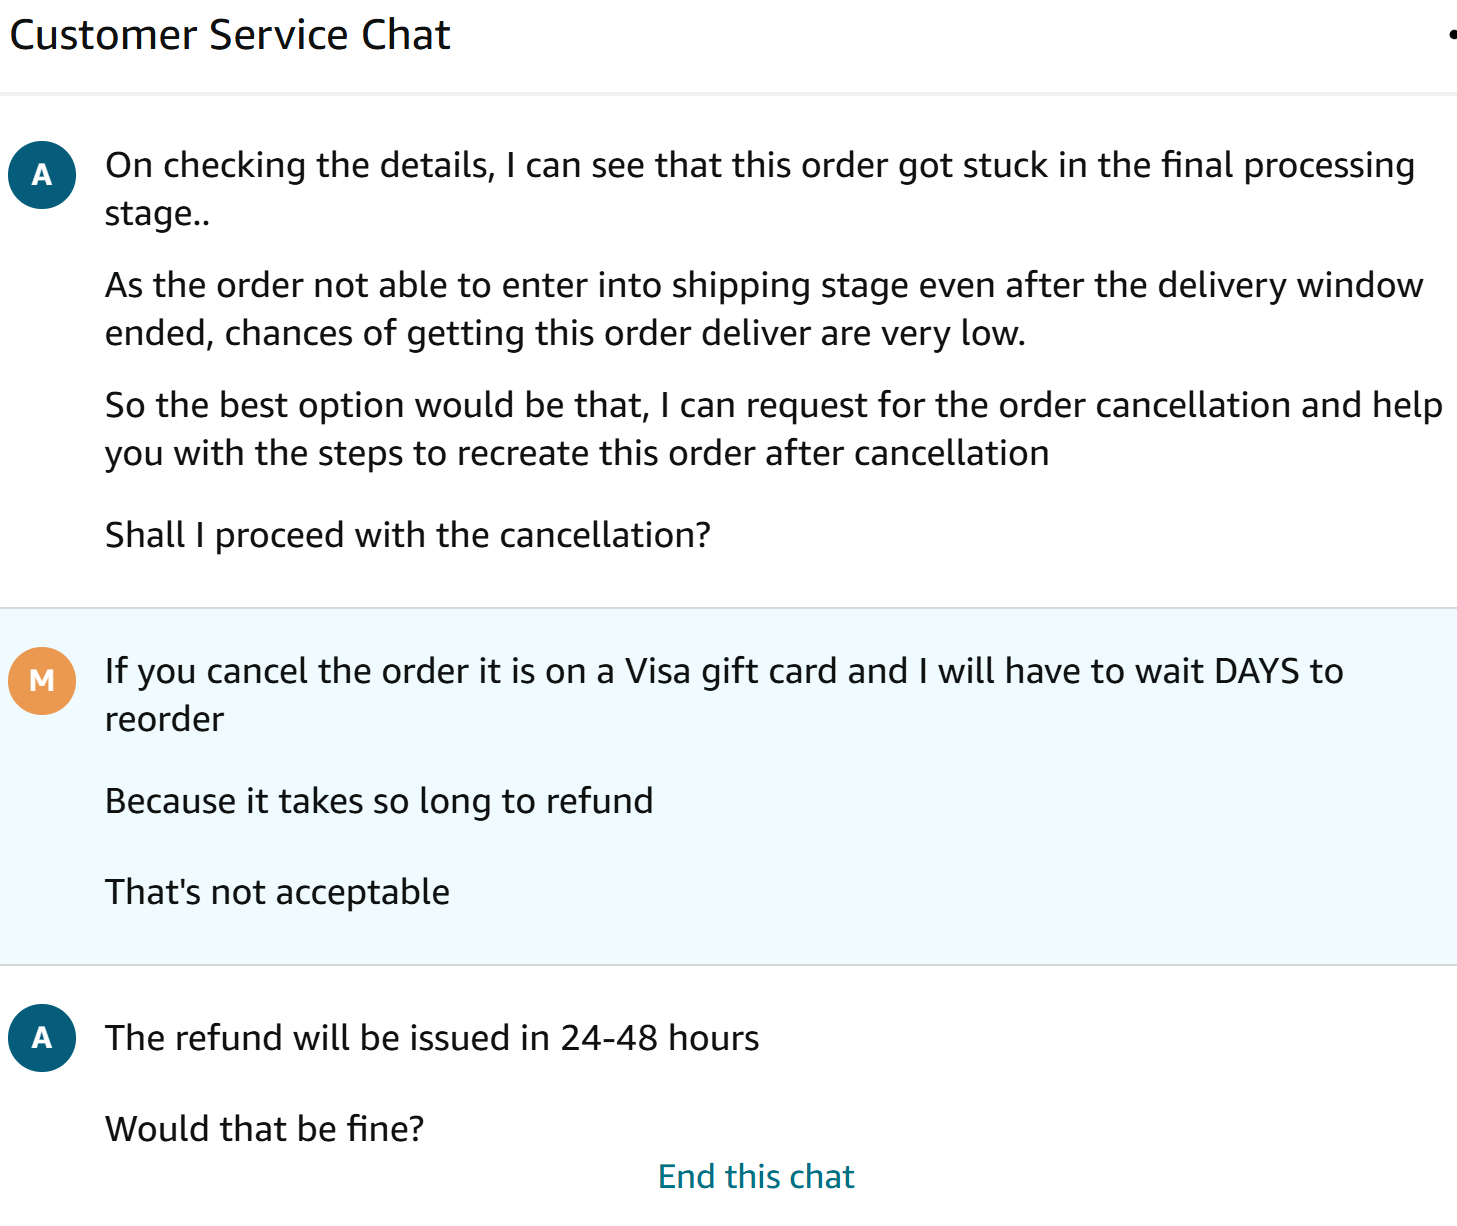Click the customer message about waiting to reorder

point(723,695)
